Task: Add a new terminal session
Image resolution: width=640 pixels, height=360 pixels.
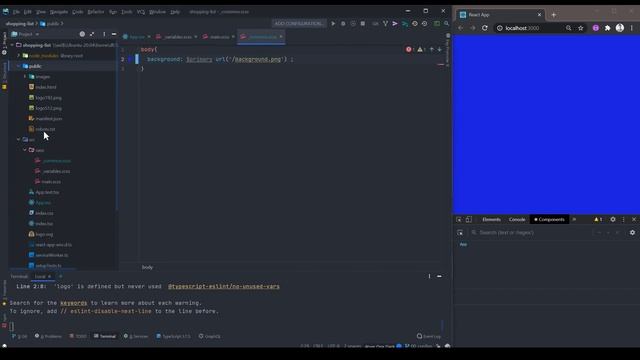Action: click(60, 276)
